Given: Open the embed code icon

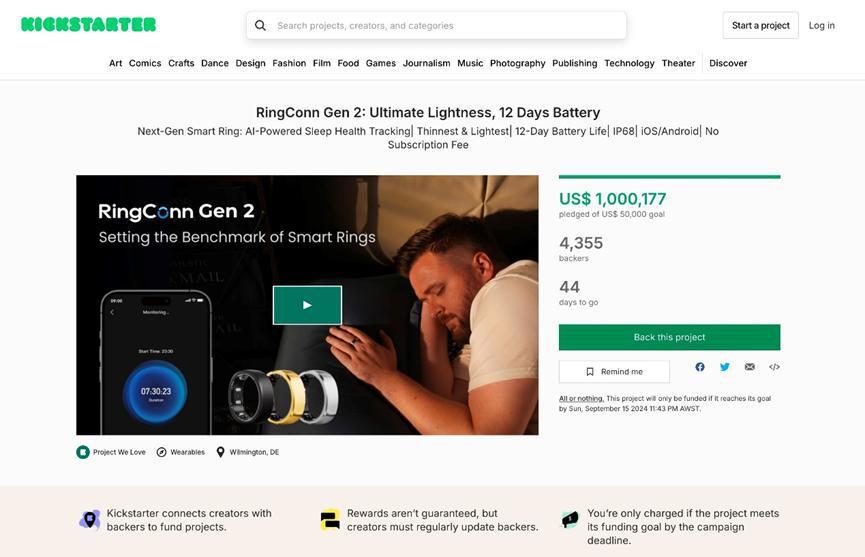Looking at the screenshot, I should point(774,367).
